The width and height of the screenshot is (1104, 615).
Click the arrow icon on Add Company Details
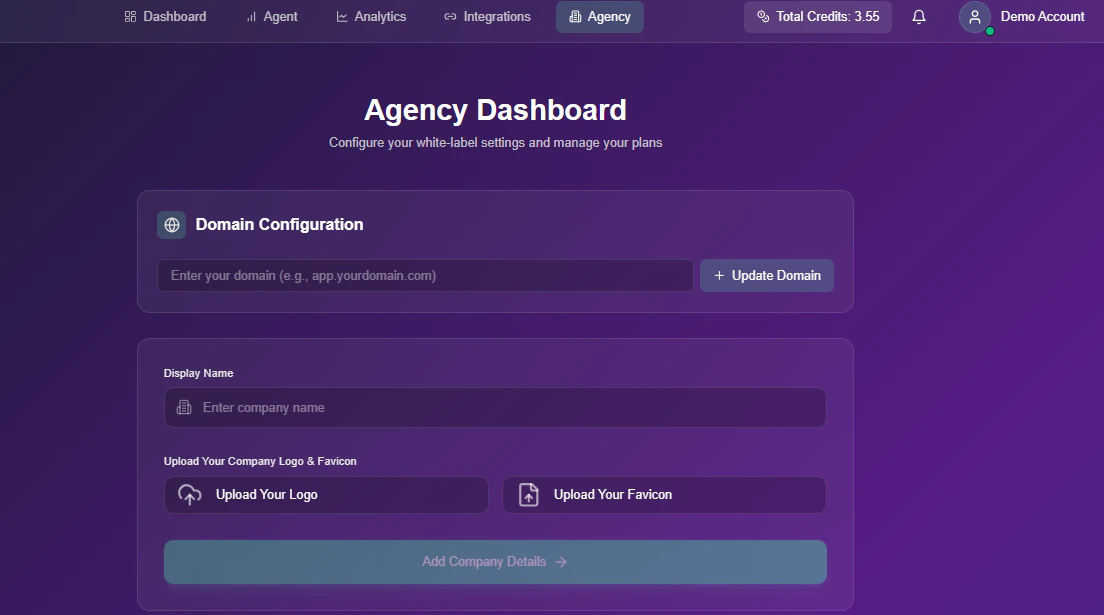coord(560,561)
